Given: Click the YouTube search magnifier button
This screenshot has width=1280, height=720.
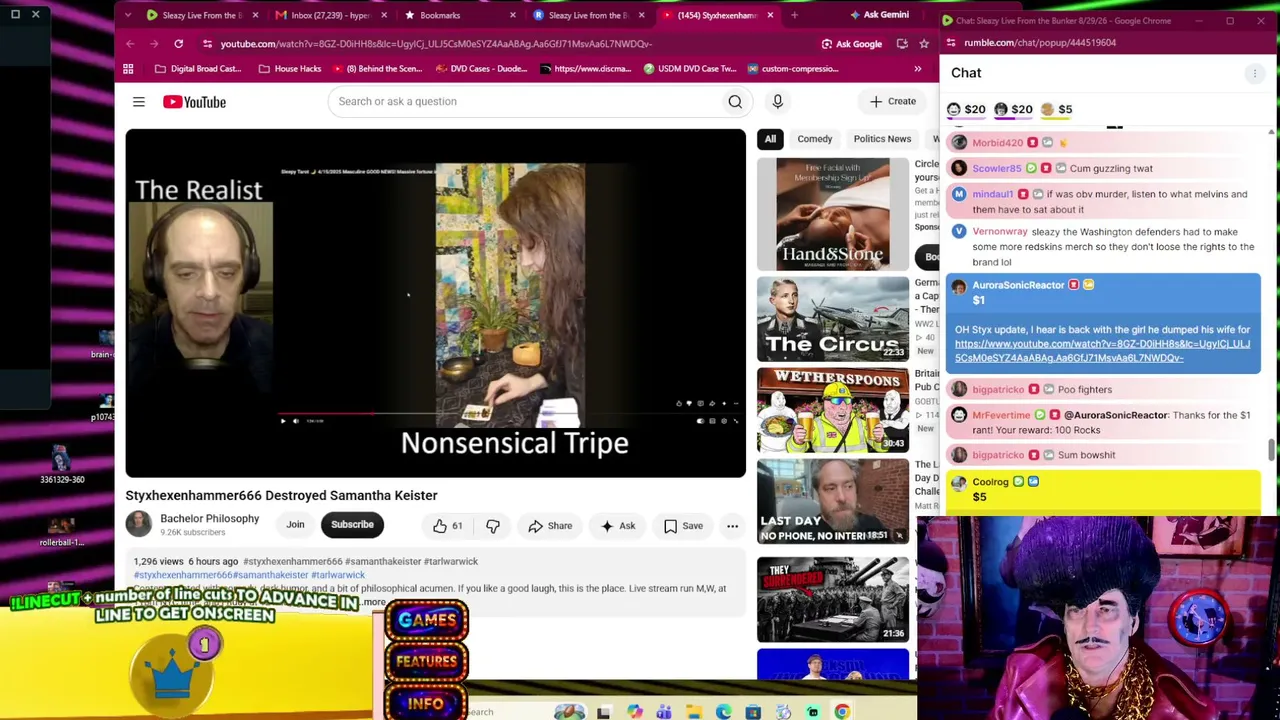Looking at the screenshot, I should [x=735, y=101].
